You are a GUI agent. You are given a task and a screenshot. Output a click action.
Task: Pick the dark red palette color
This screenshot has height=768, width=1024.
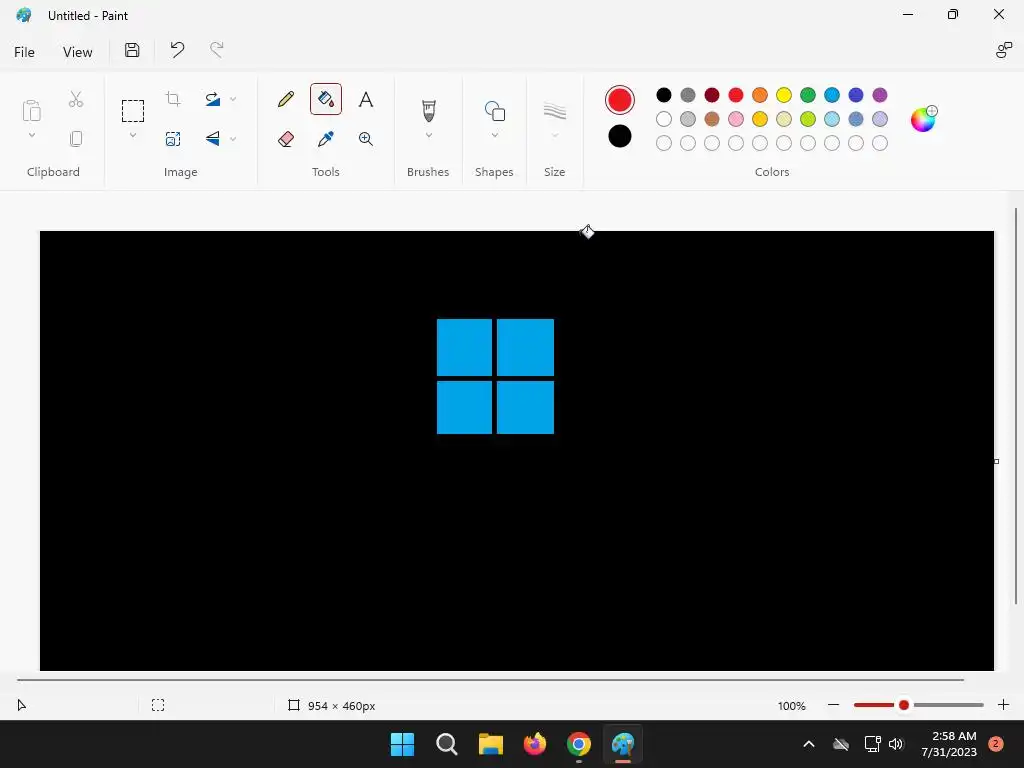click(x=712, y=95)
